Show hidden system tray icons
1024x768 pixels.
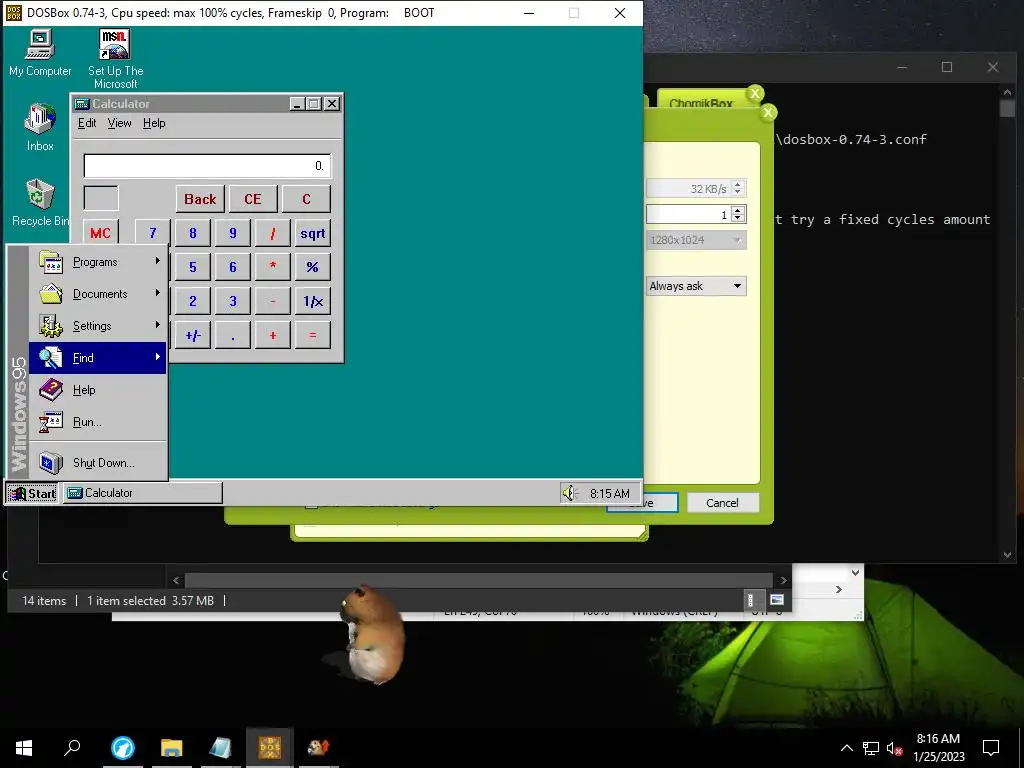[x=846, y=748]
